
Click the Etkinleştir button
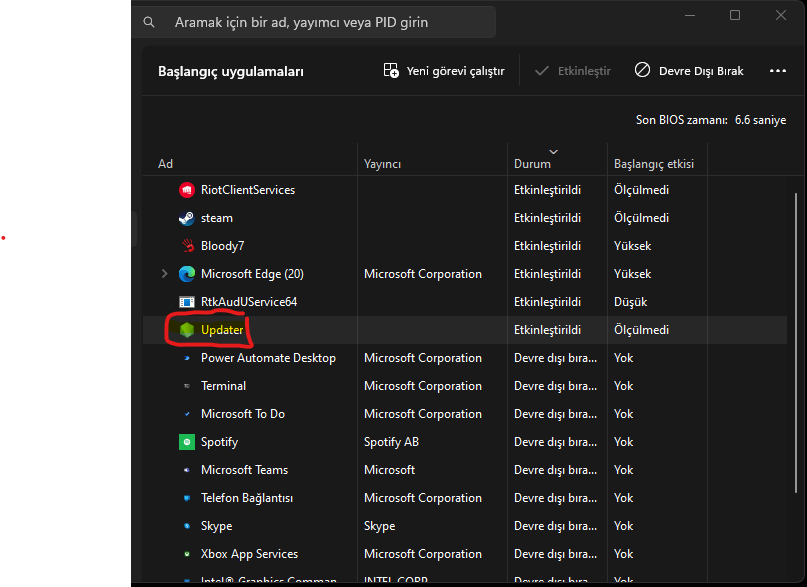[x=572, y=71]
